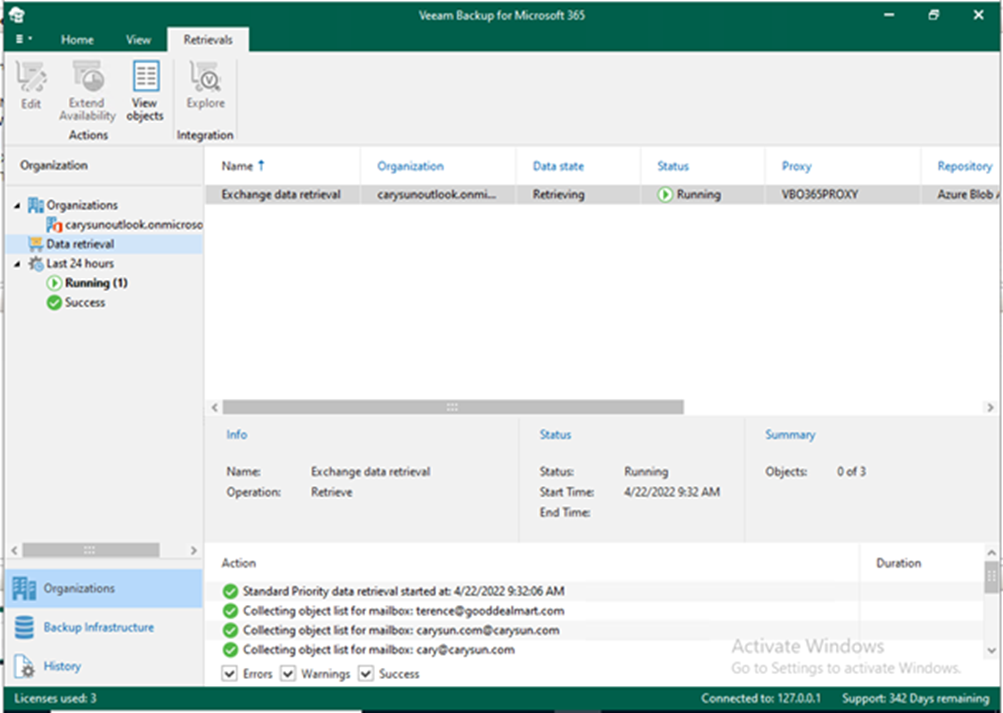
Task: Select the Exchange data retrieval row
Action: [602, 194]
